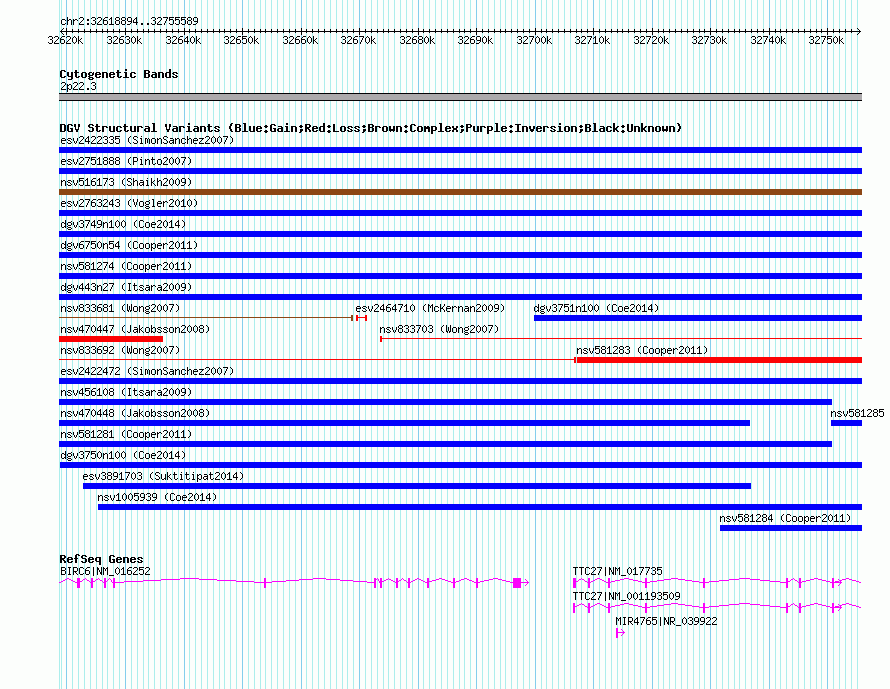Screen dimensions: 890x689
Task: Select dgv443n27 (Itsara2009) label
Action: click(126, 287)
